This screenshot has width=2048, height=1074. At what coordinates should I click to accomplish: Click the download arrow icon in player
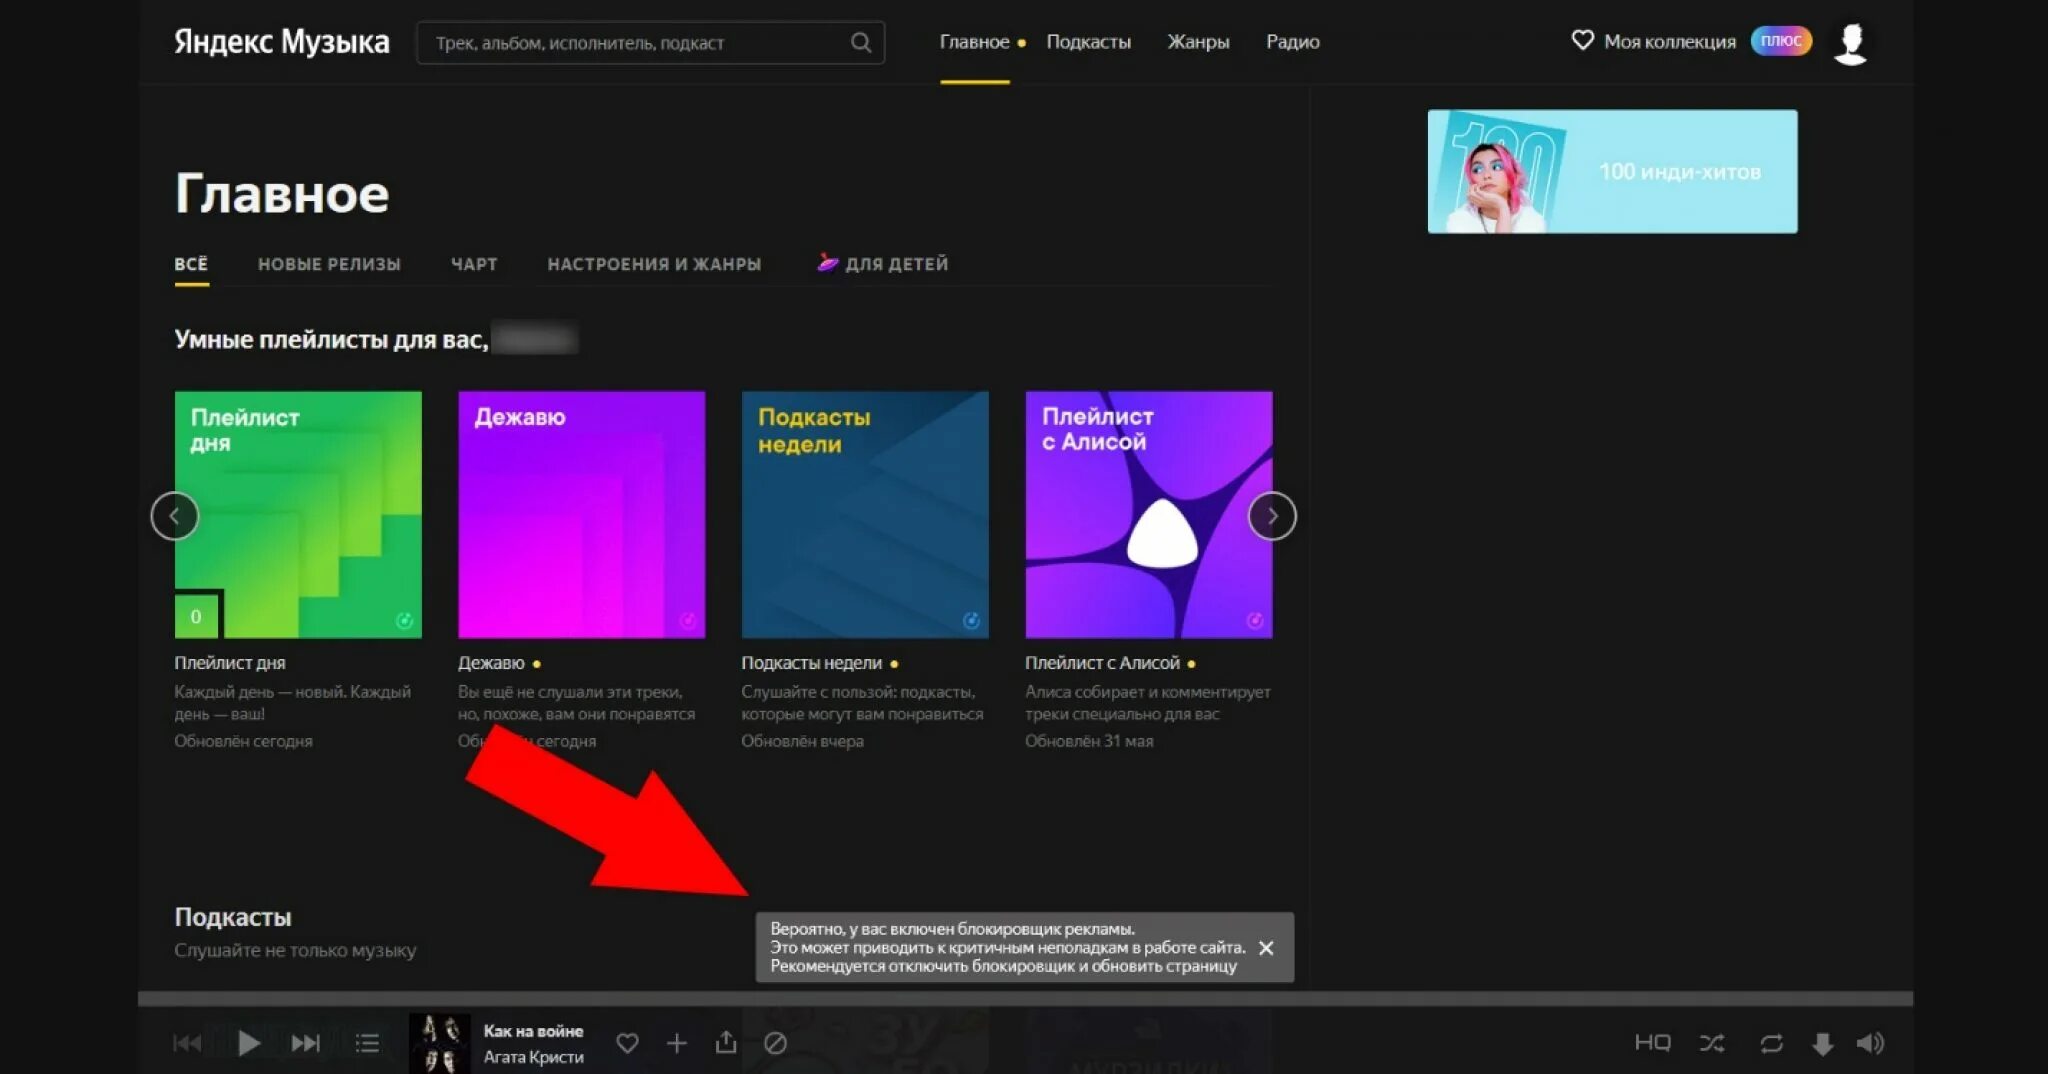1822,1043
